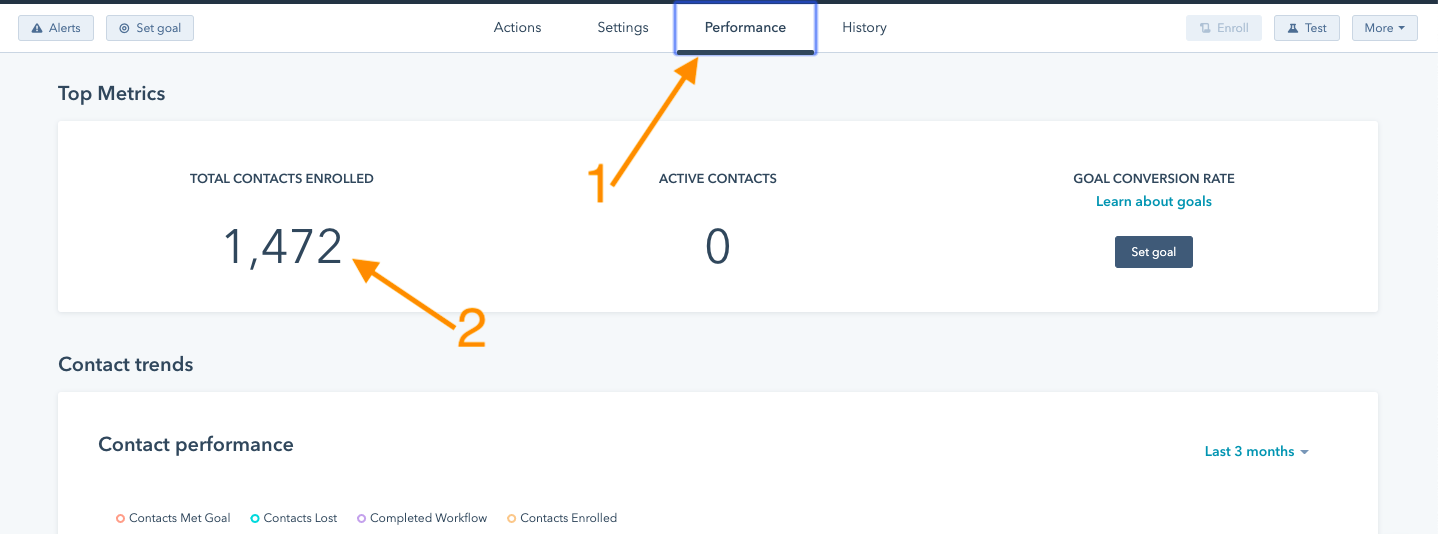Screen dimensions: 1438x534
Task: Click the Active Contacts count of 0
Action: pyautogui.click(x=718, y=246)
